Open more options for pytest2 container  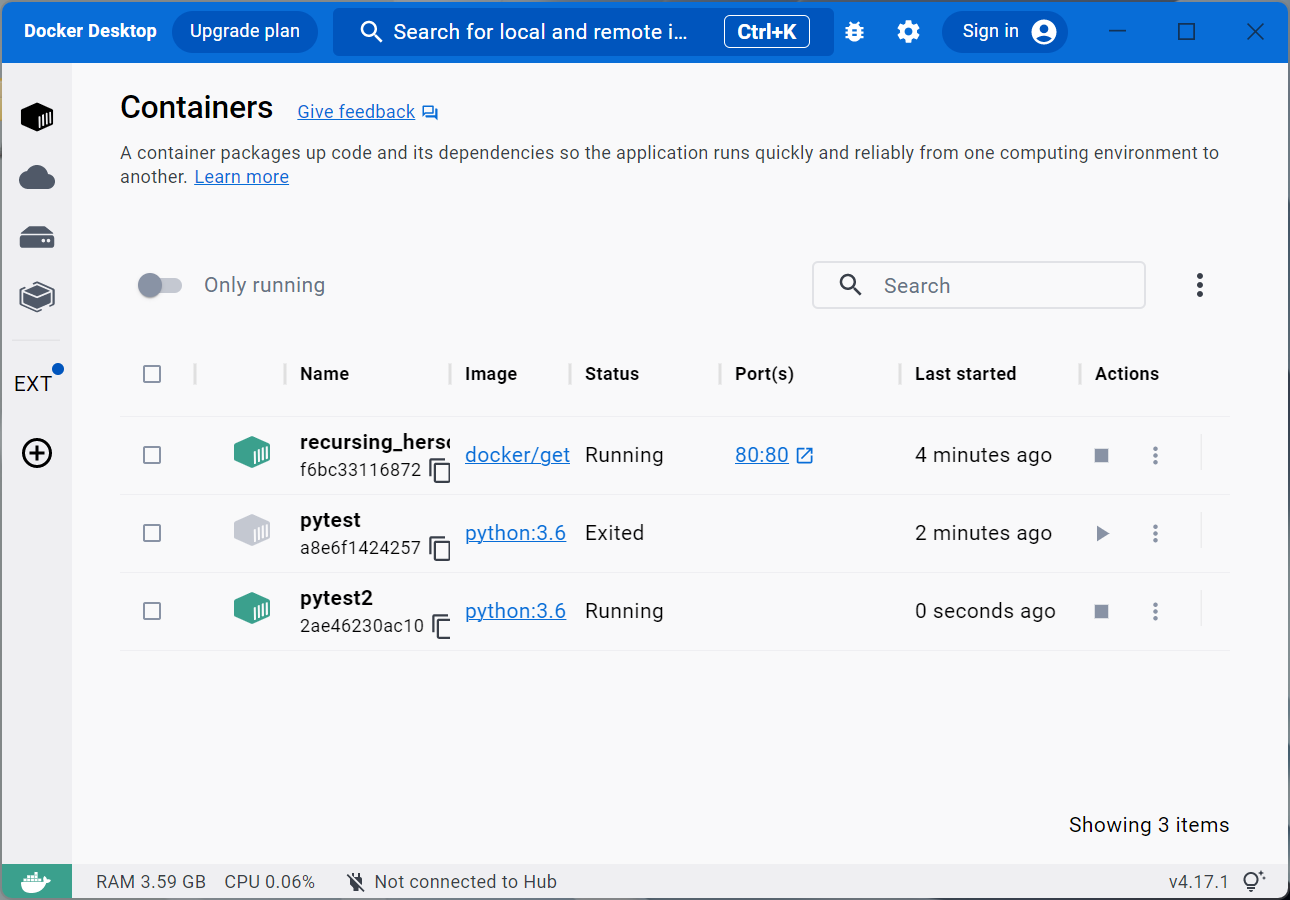1155,611
